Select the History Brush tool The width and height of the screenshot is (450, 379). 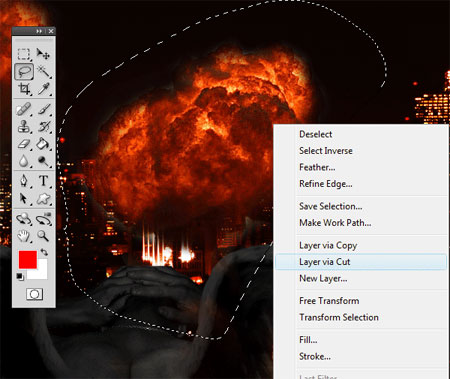coord(43,127)
